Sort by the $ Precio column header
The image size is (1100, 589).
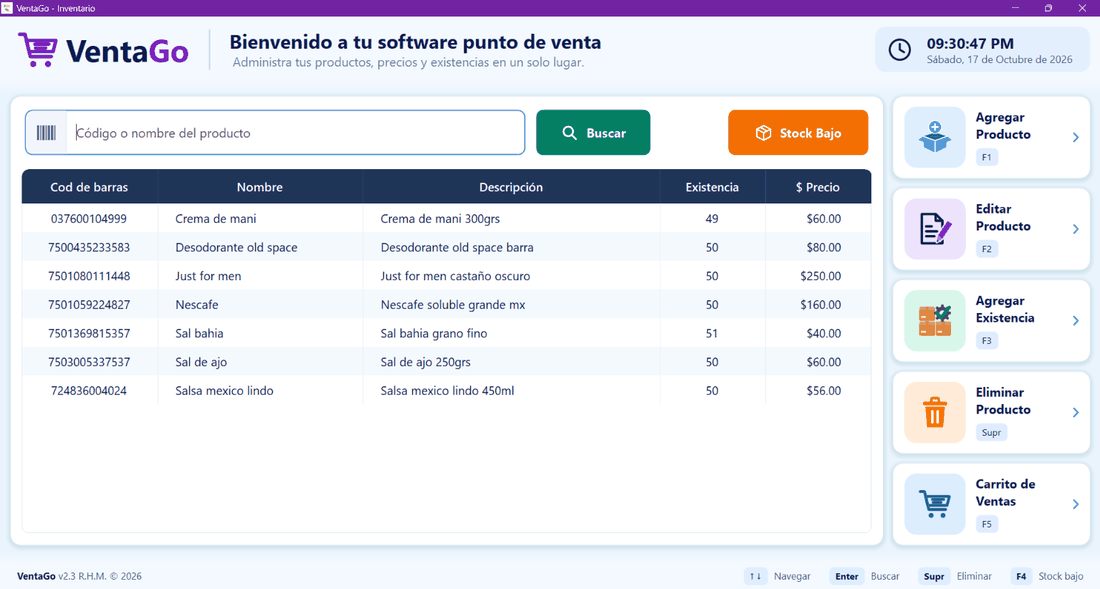(817, 187)
